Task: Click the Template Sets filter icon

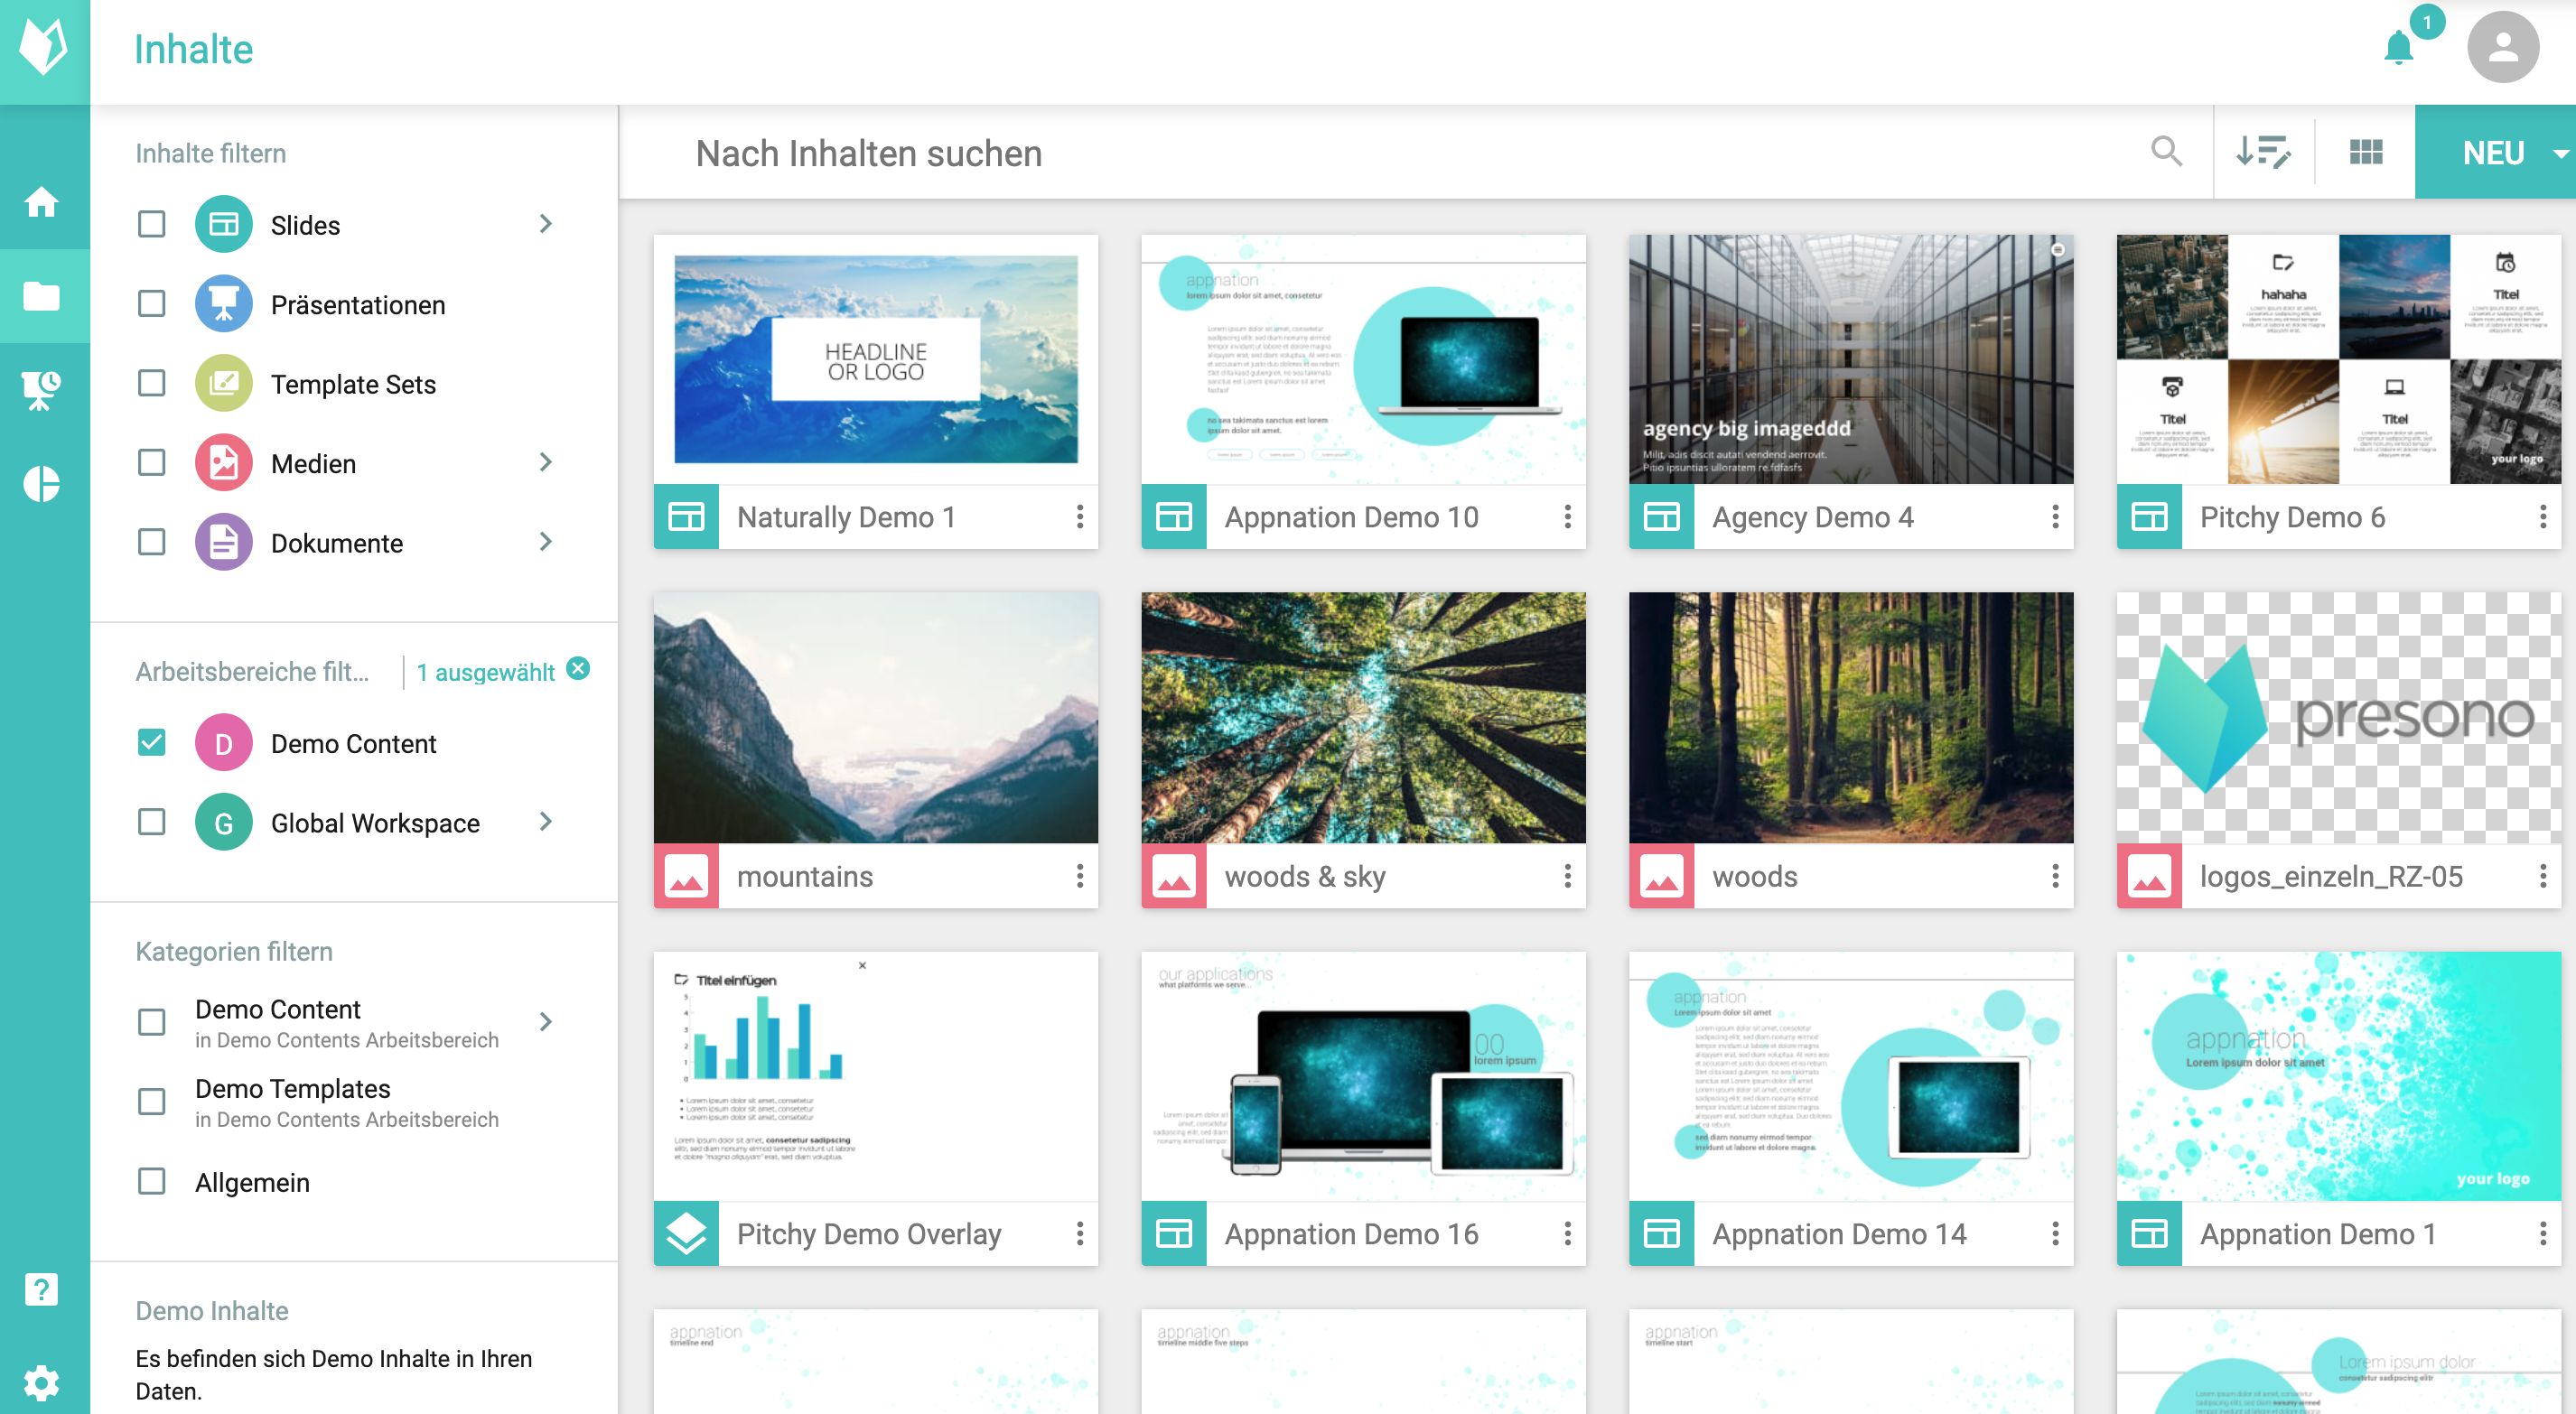Action: click(x=223, y=384)
